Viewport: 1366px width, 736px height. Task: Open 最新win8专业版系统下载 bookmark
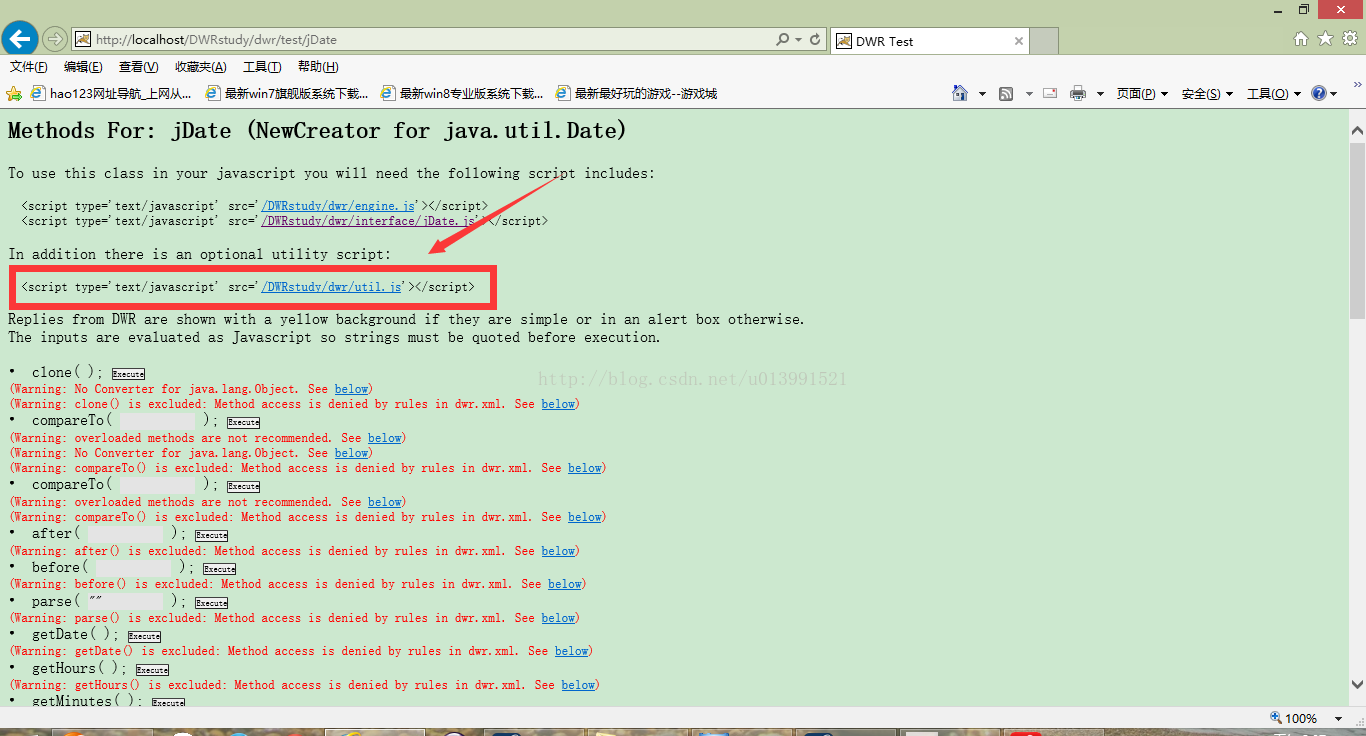(462, 93)
